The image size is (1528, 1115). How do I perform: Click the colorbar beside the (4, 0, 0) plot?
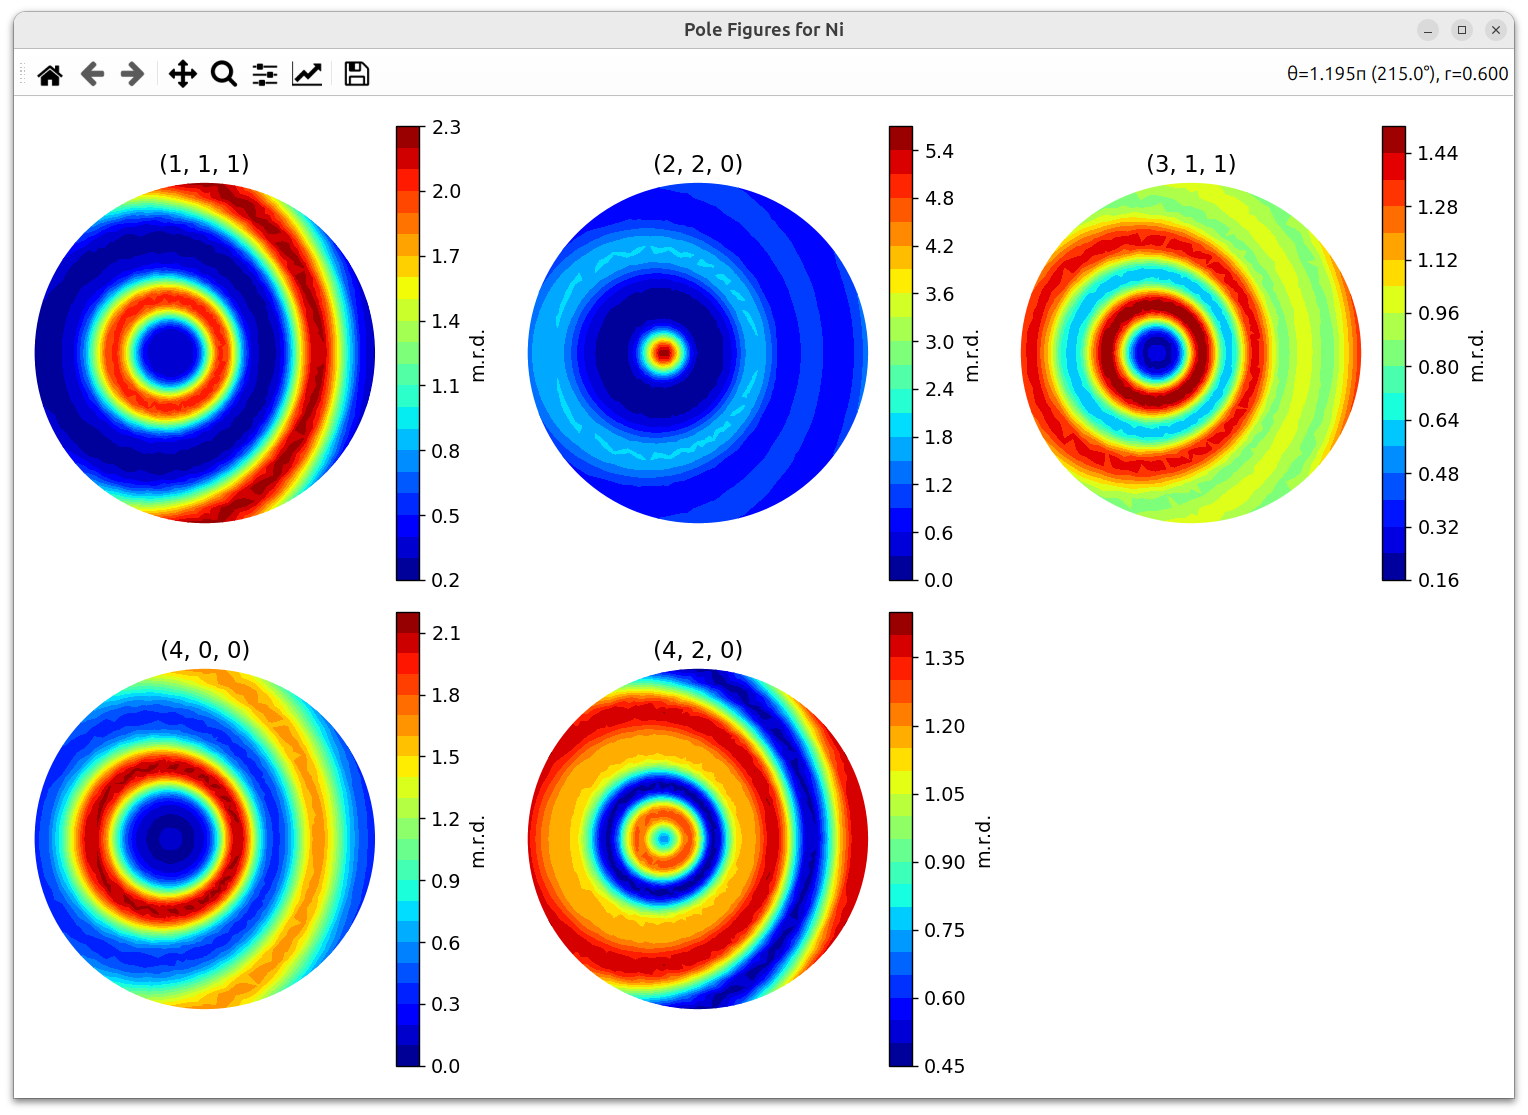point(408,839)
